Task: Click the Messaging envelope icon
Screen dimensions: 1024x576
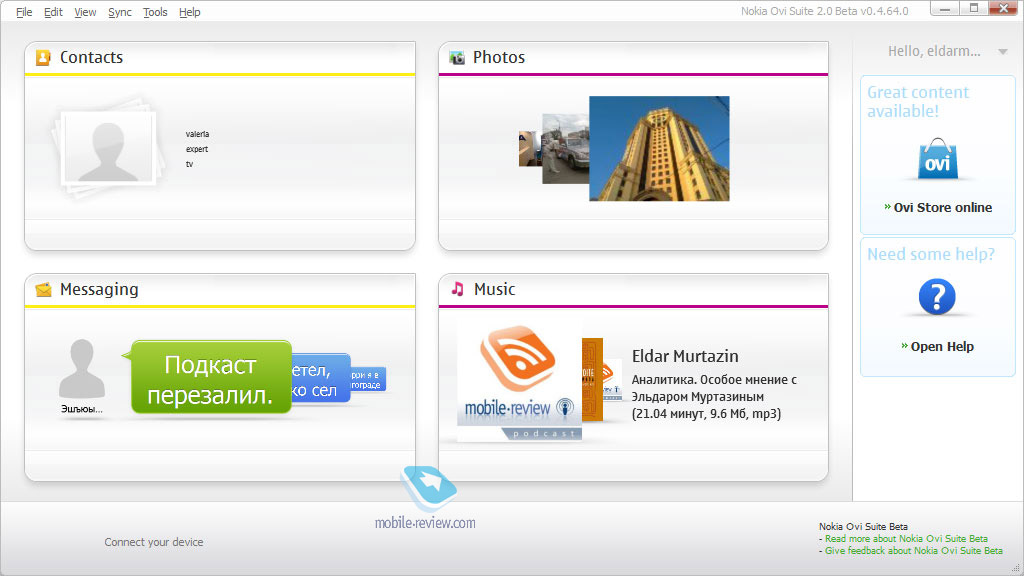Action: [44, 289]
